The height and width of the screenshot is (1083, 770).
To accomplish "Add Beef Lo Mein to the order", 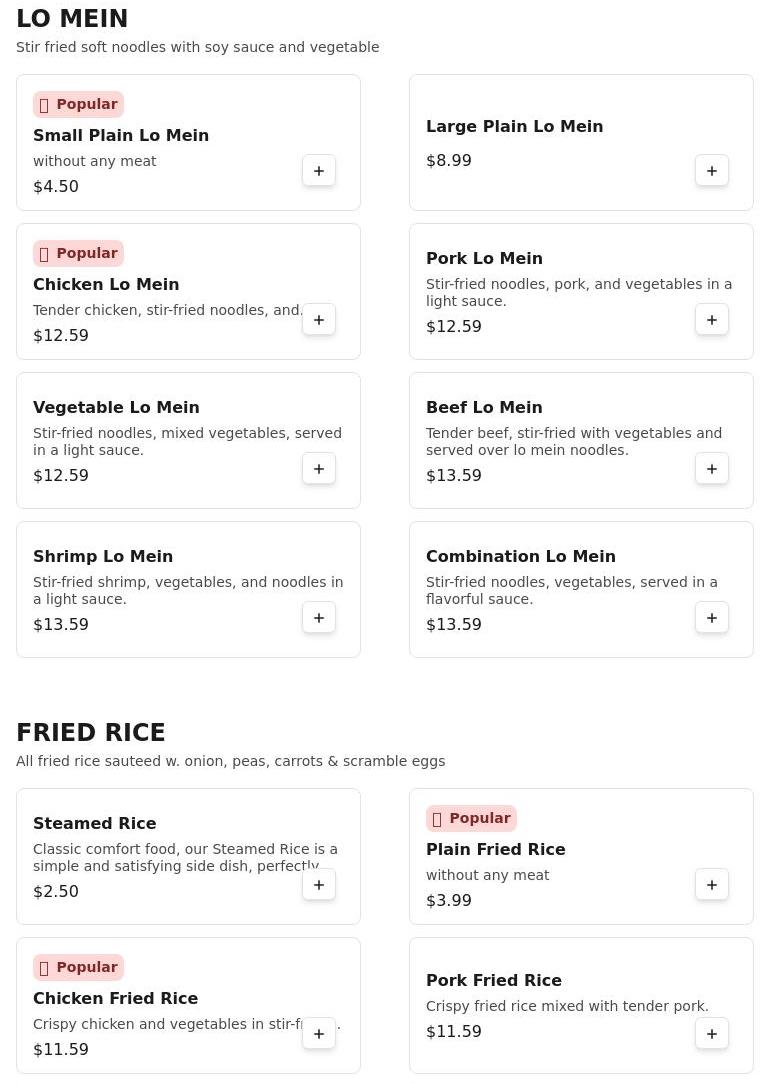I will (712, 469).
